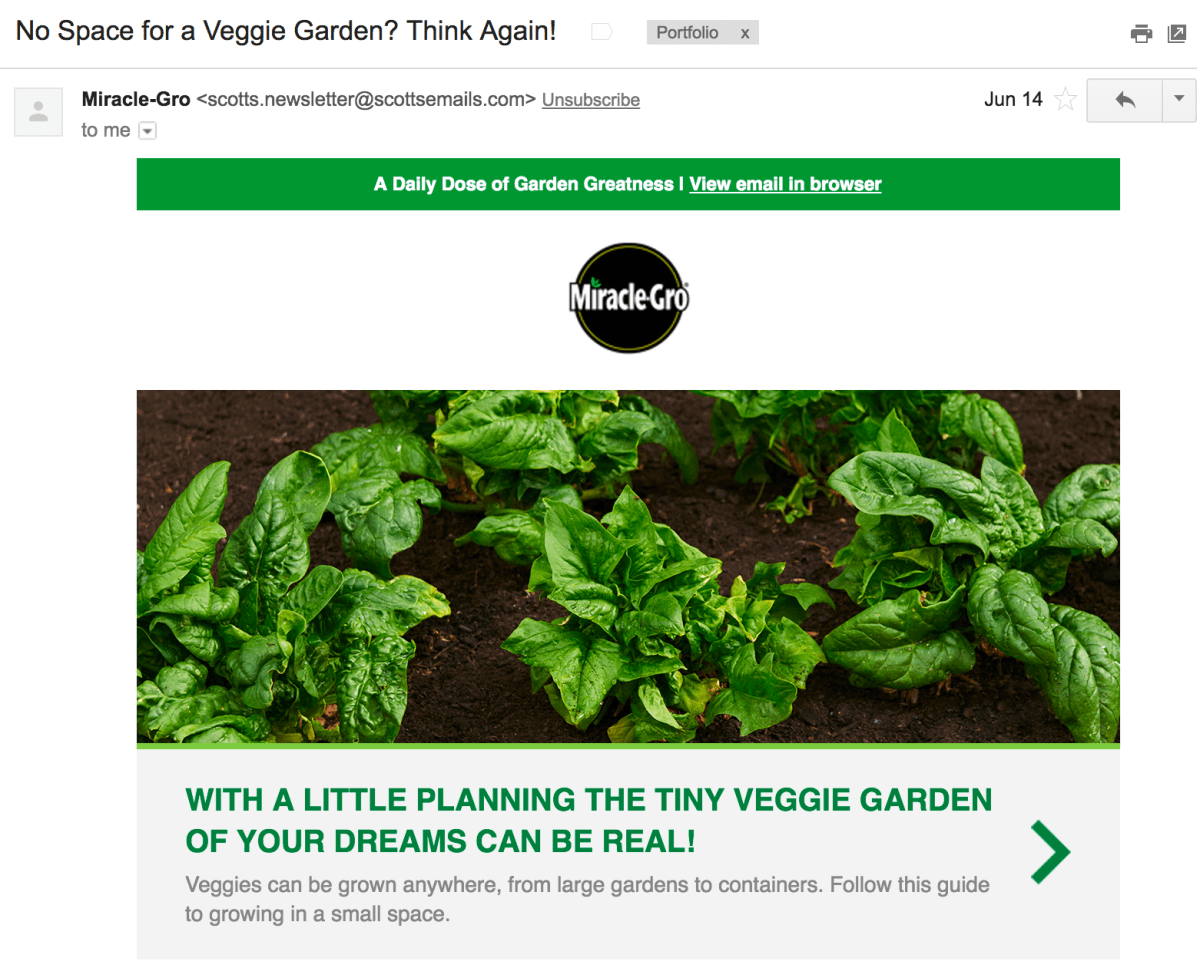Print this email using the printer icon
Image resolution: width=1200 pixels, height=978 pixels.
[x=1141, y=34]
